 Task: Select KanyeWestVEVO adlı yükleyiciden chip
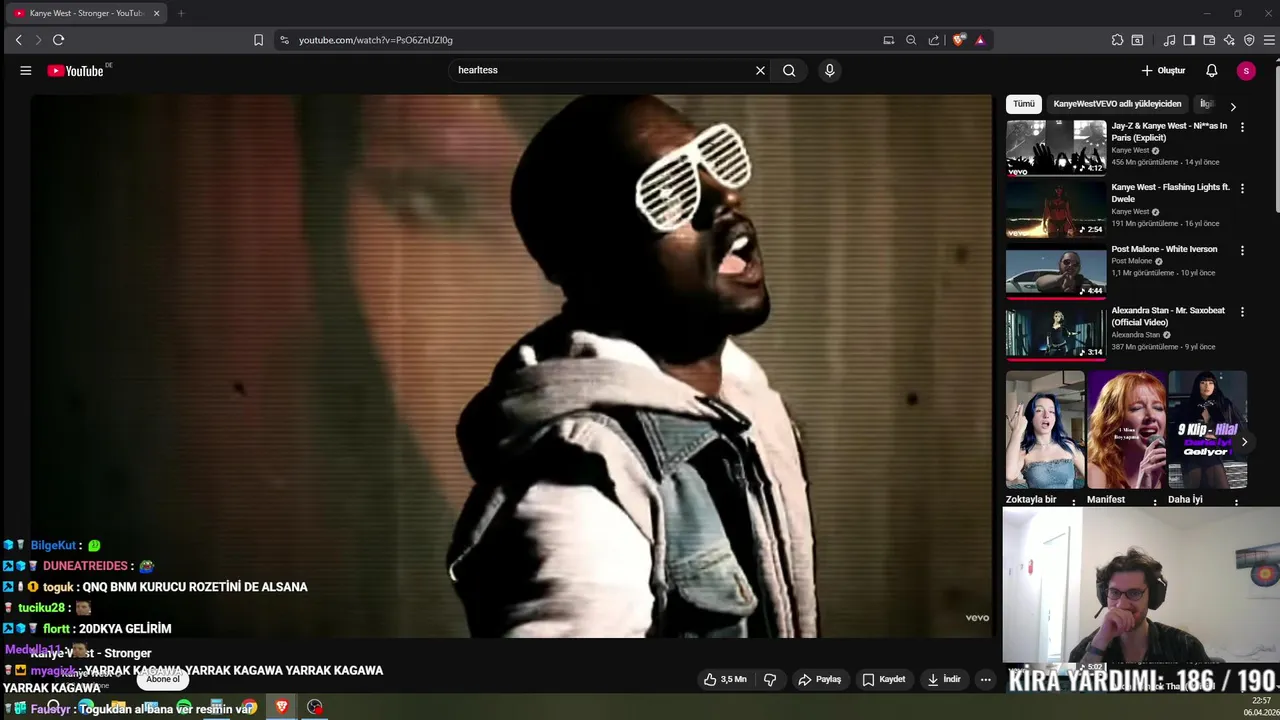tap(1117, 104)
